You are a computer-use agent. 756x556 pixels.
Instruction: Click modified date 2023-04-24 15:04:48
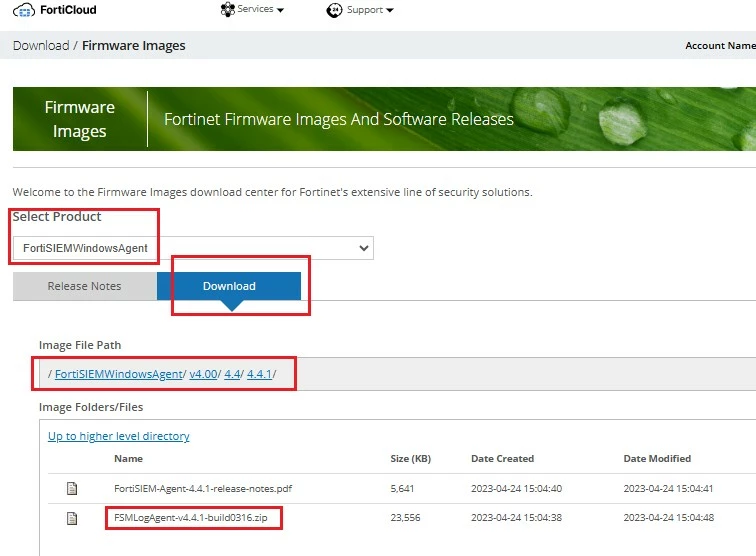click(x=669, y=517)
